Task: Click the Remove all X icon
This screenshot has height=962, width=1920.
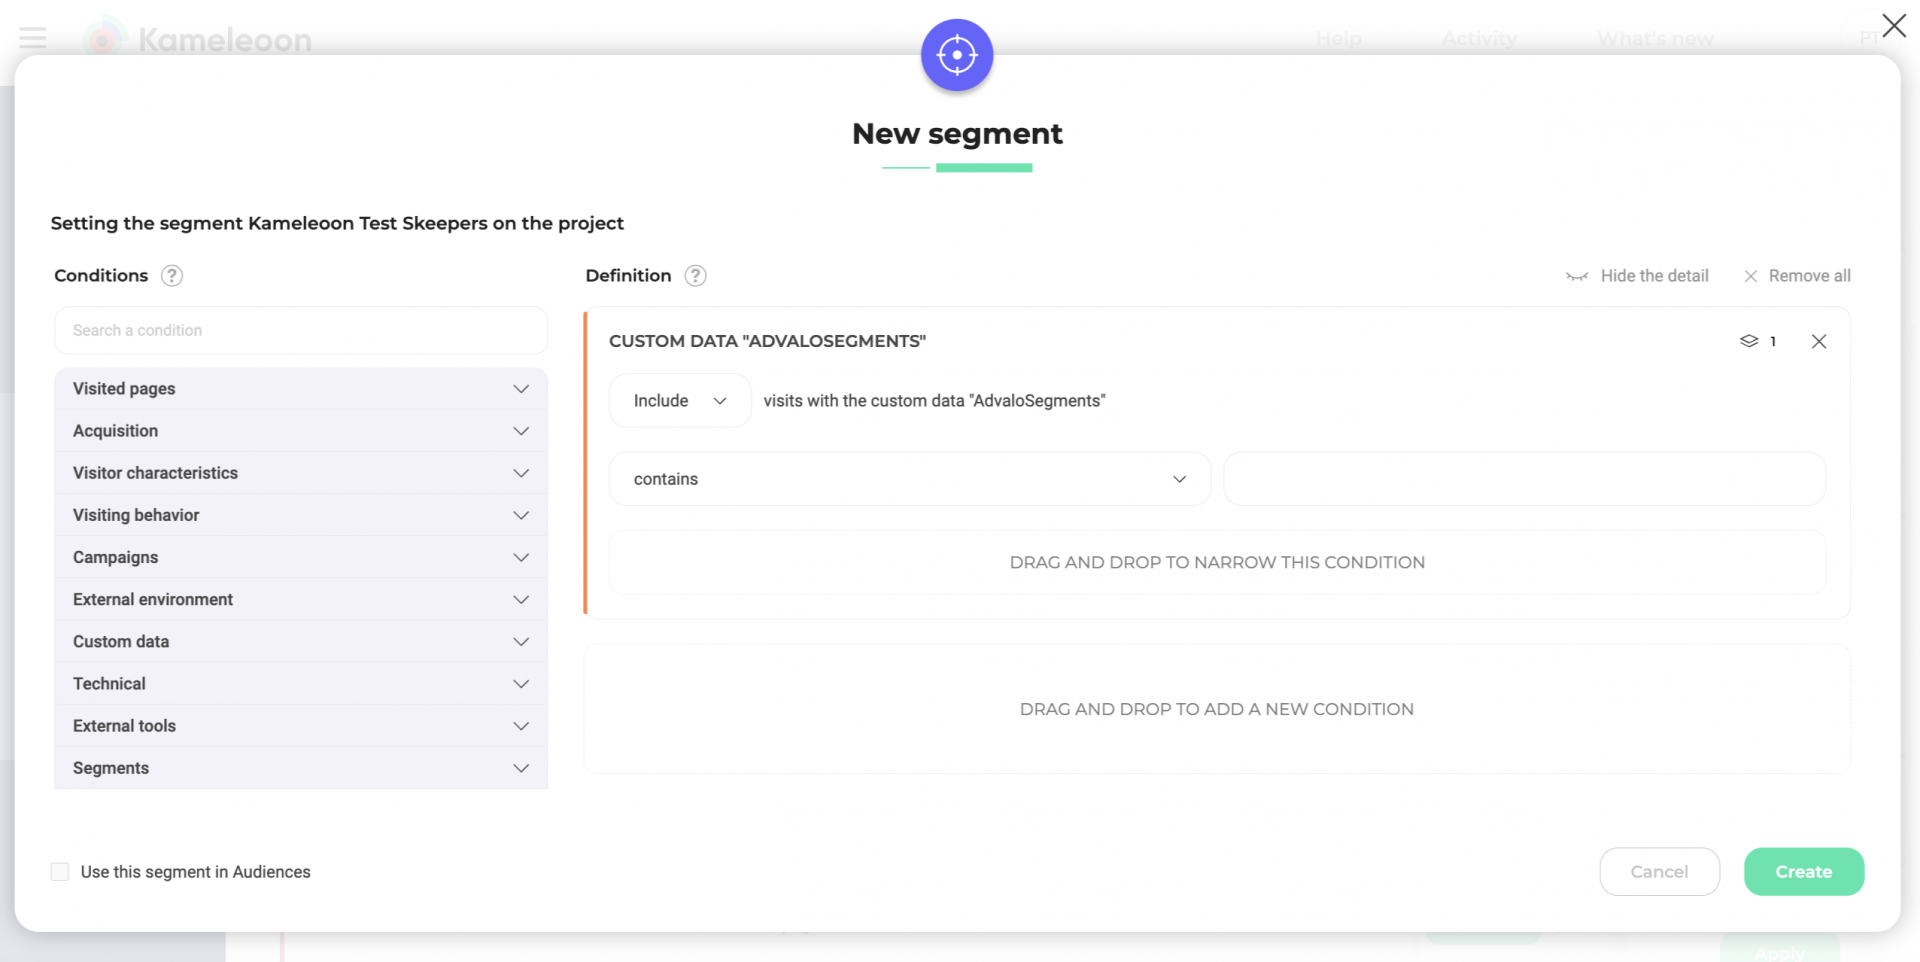Action: [x=1751, y=277]
